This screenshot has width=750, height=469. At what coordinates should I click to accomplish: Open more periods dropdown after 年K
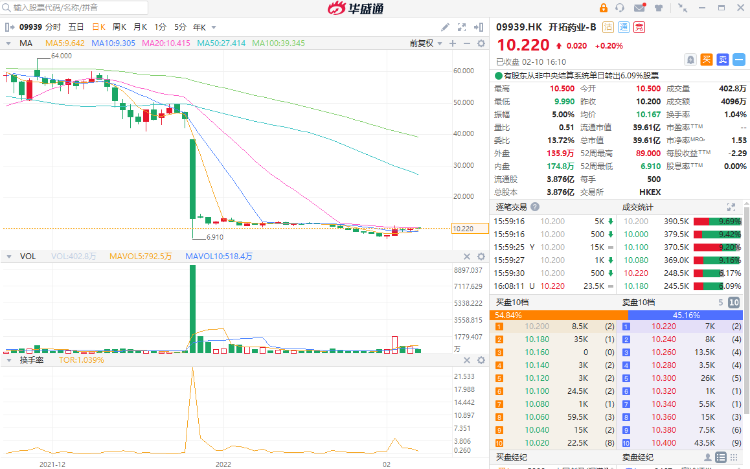point(214,28)
